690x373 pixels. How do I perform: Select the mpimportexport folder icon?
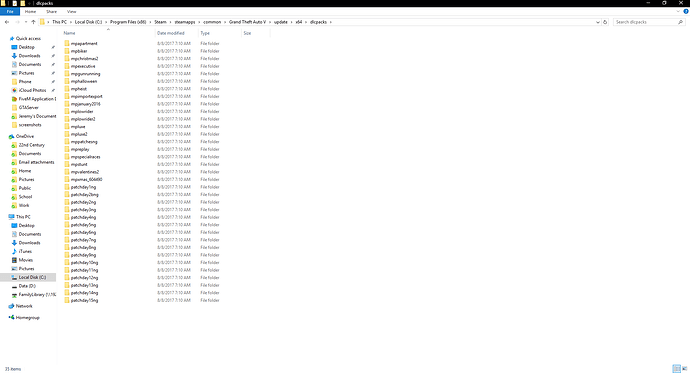67,96
